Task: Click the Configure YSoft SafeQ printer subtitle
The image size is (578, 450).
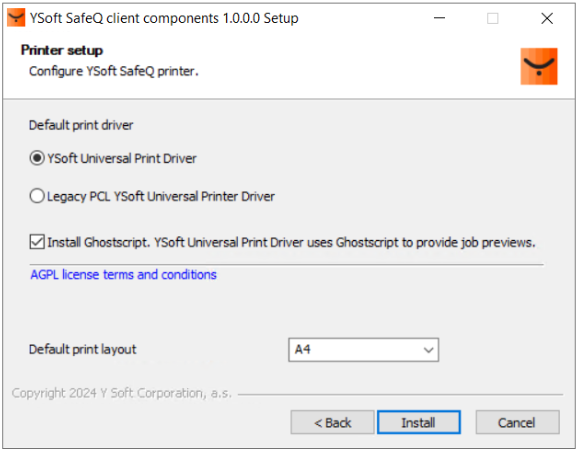Action: [x=114, y=71]
